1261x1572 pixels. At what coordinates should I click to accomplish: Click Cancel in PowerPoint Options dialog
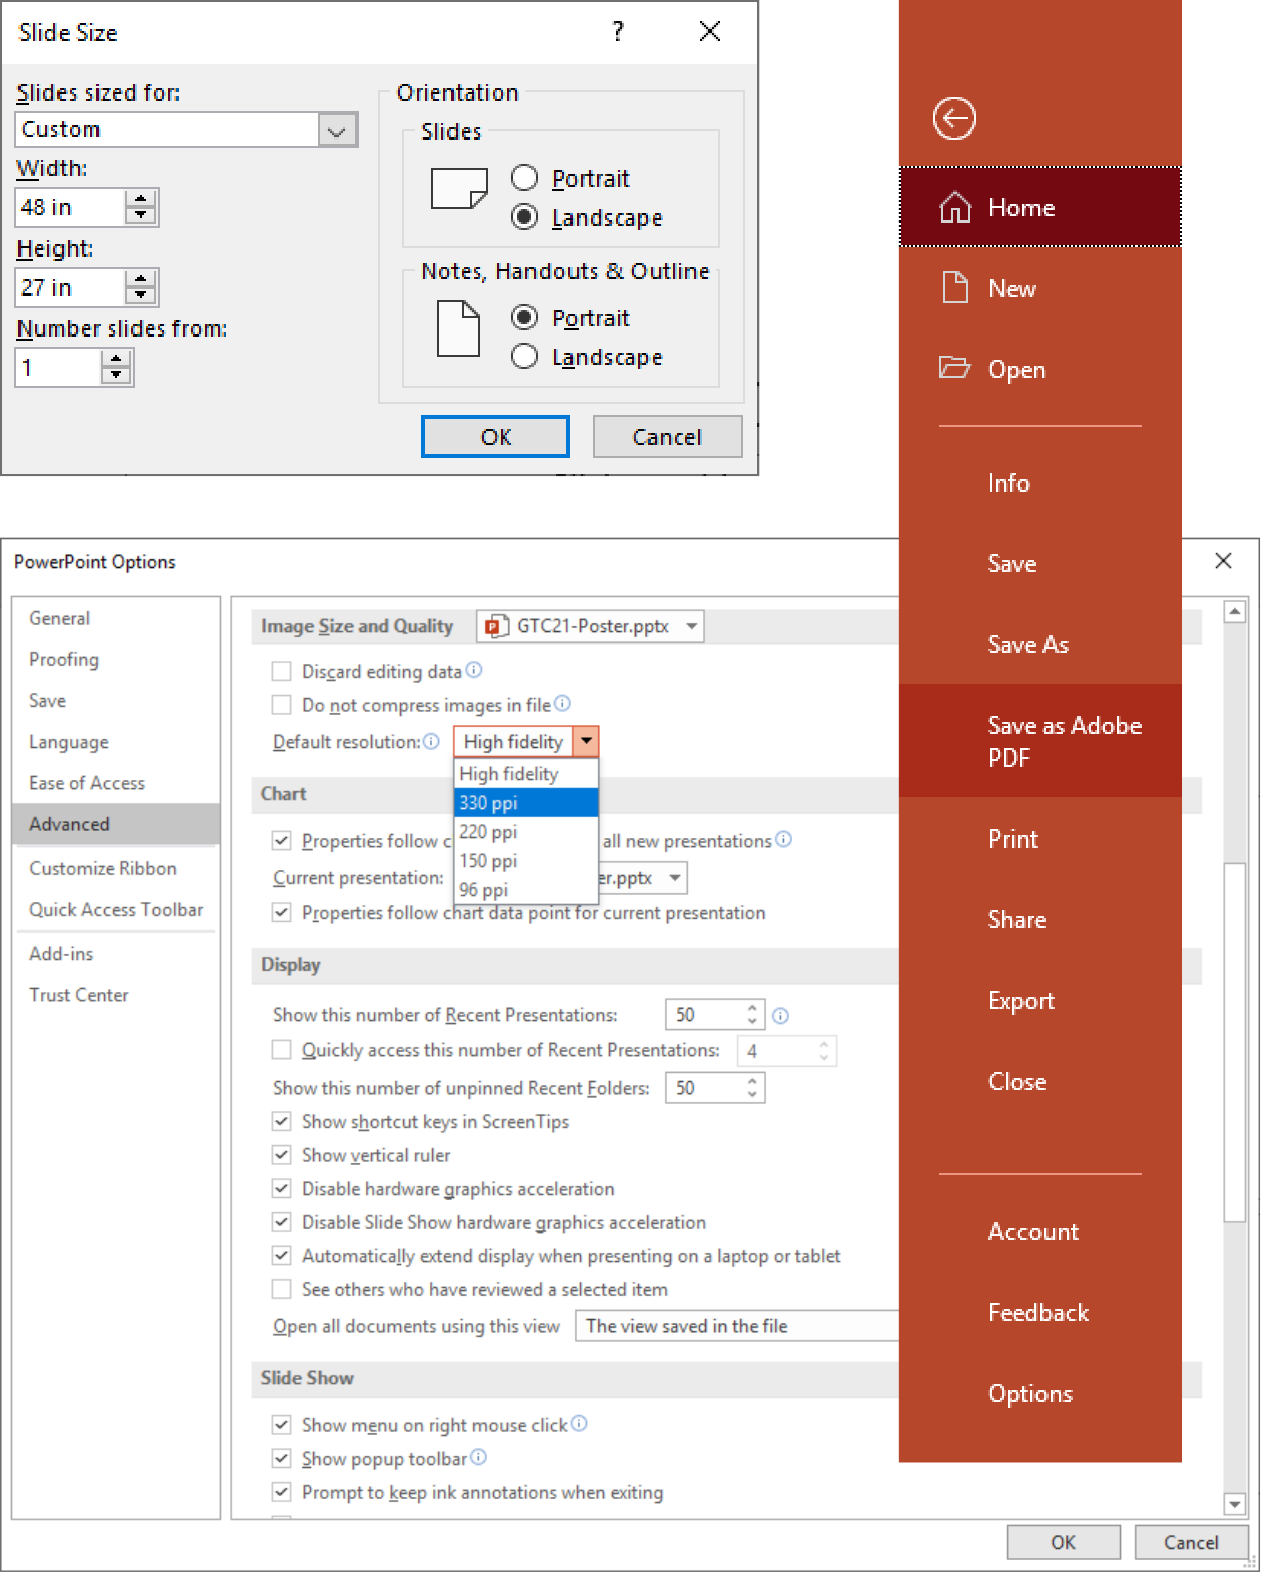(x=1190, y=1542)
